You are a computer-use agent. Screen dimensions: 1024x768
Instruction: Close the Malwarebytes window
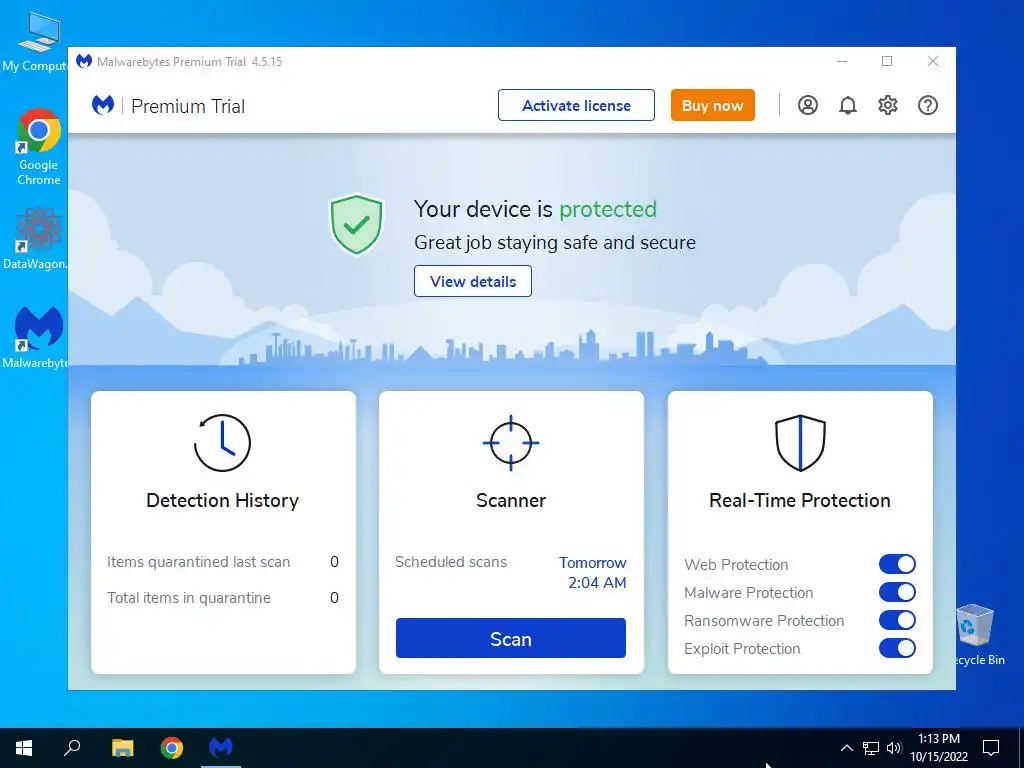[933, 61]
